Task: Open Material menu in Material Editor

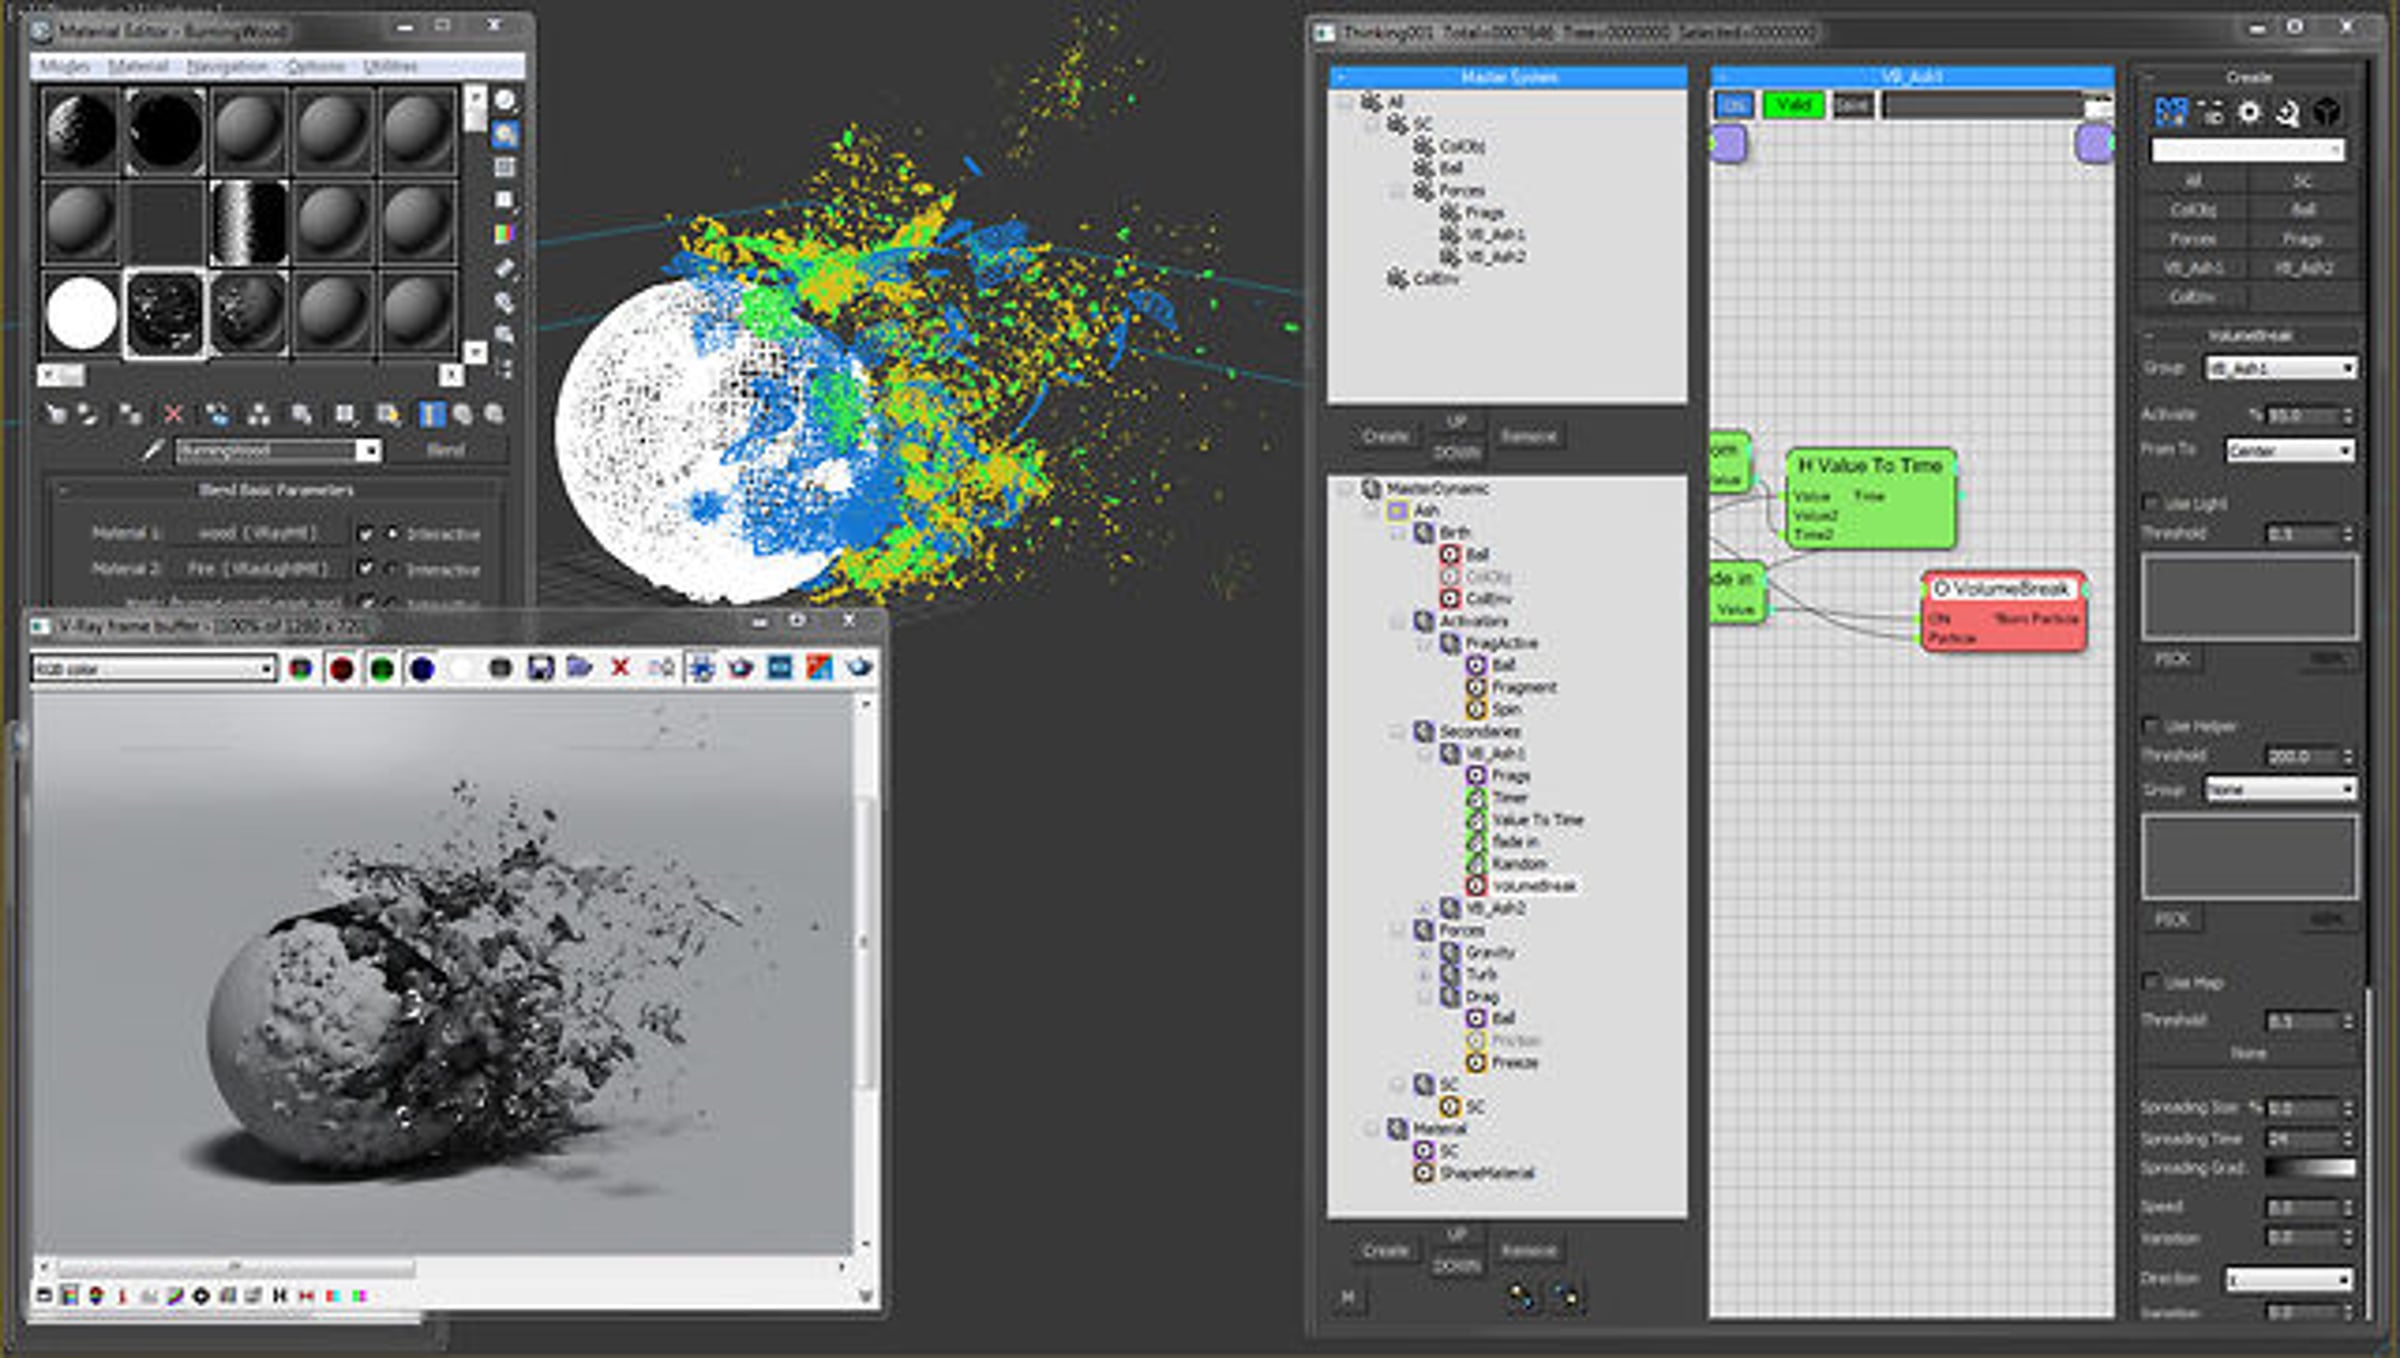Action: [x=138, y=66]
